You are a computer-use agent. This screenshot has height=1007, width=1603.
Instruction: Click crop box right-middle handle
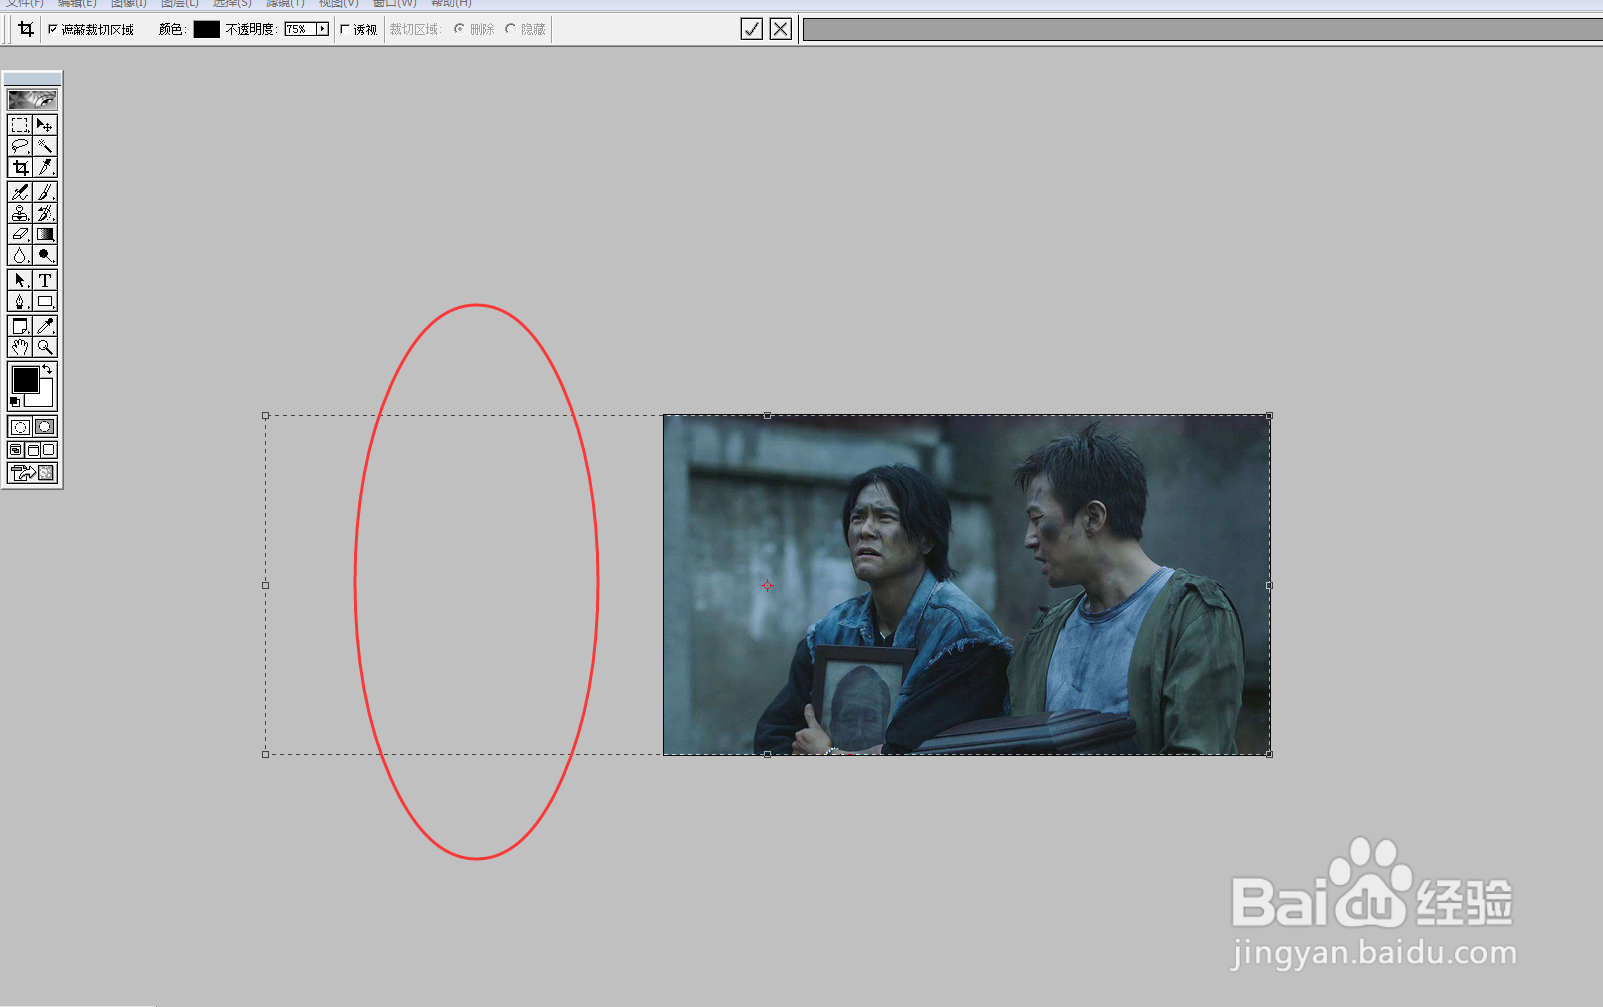[x=1269, y=585]
